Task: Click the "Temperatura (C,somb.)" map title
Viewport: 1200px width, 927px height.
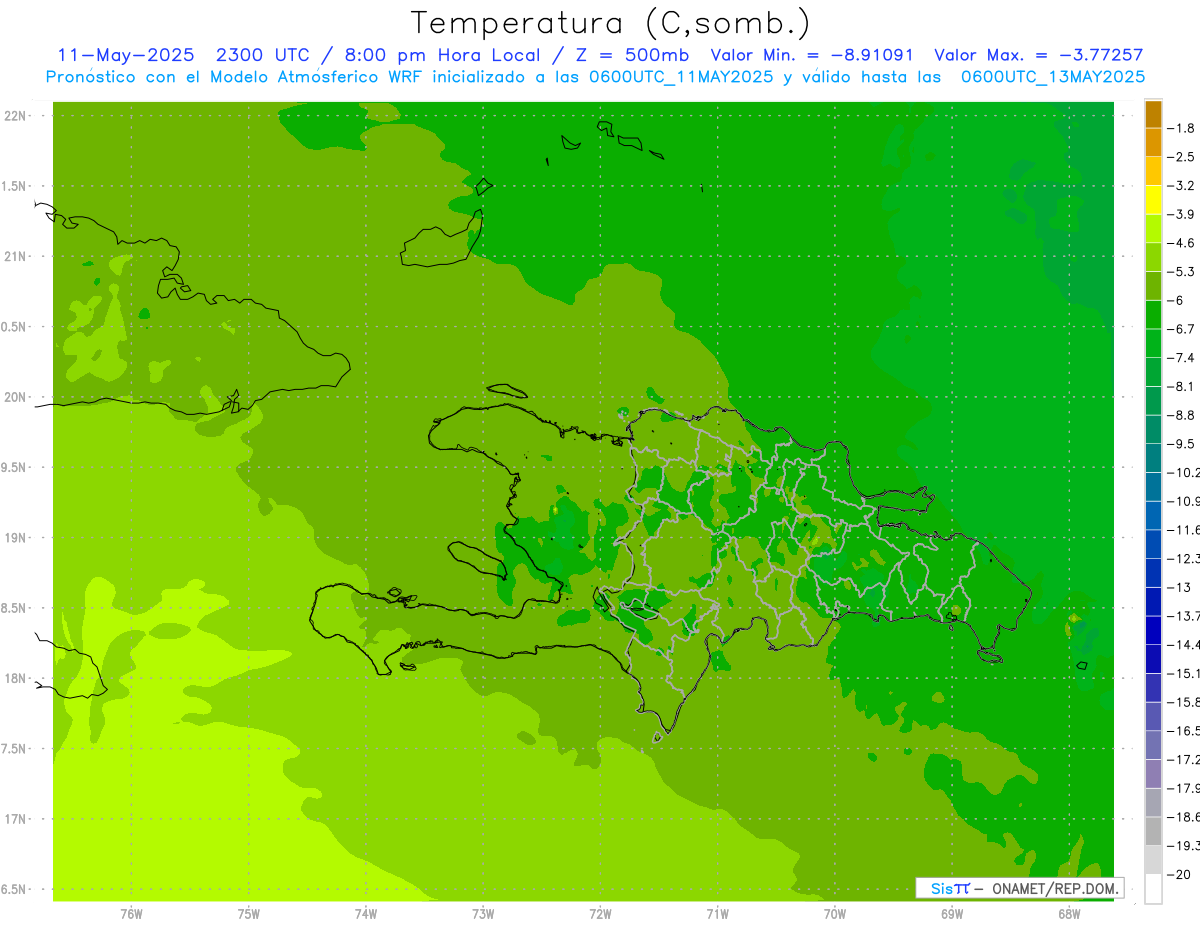Action: coord(610,23)
